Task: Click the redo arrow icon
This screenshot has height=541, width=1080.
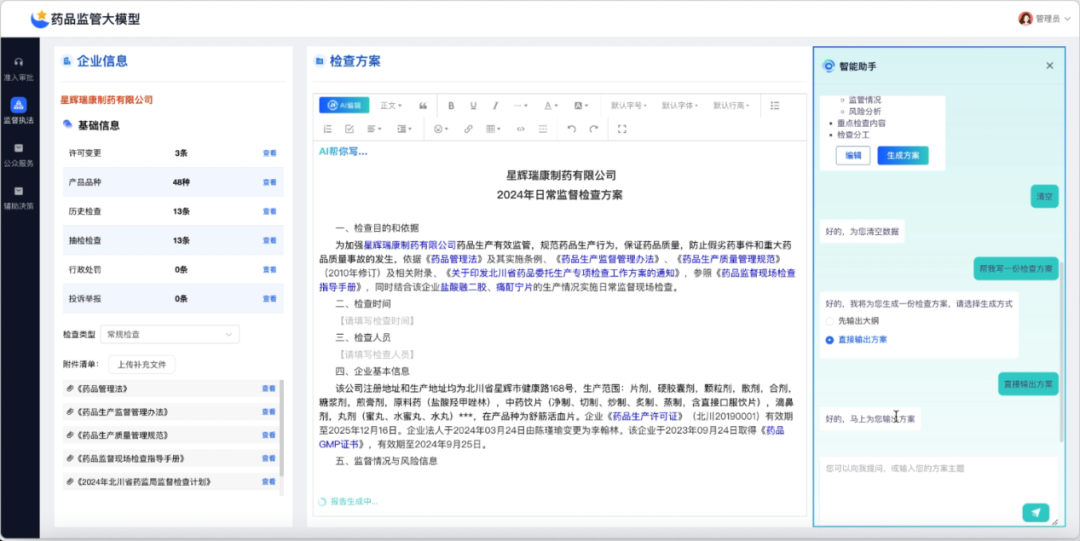Action: 594,129
